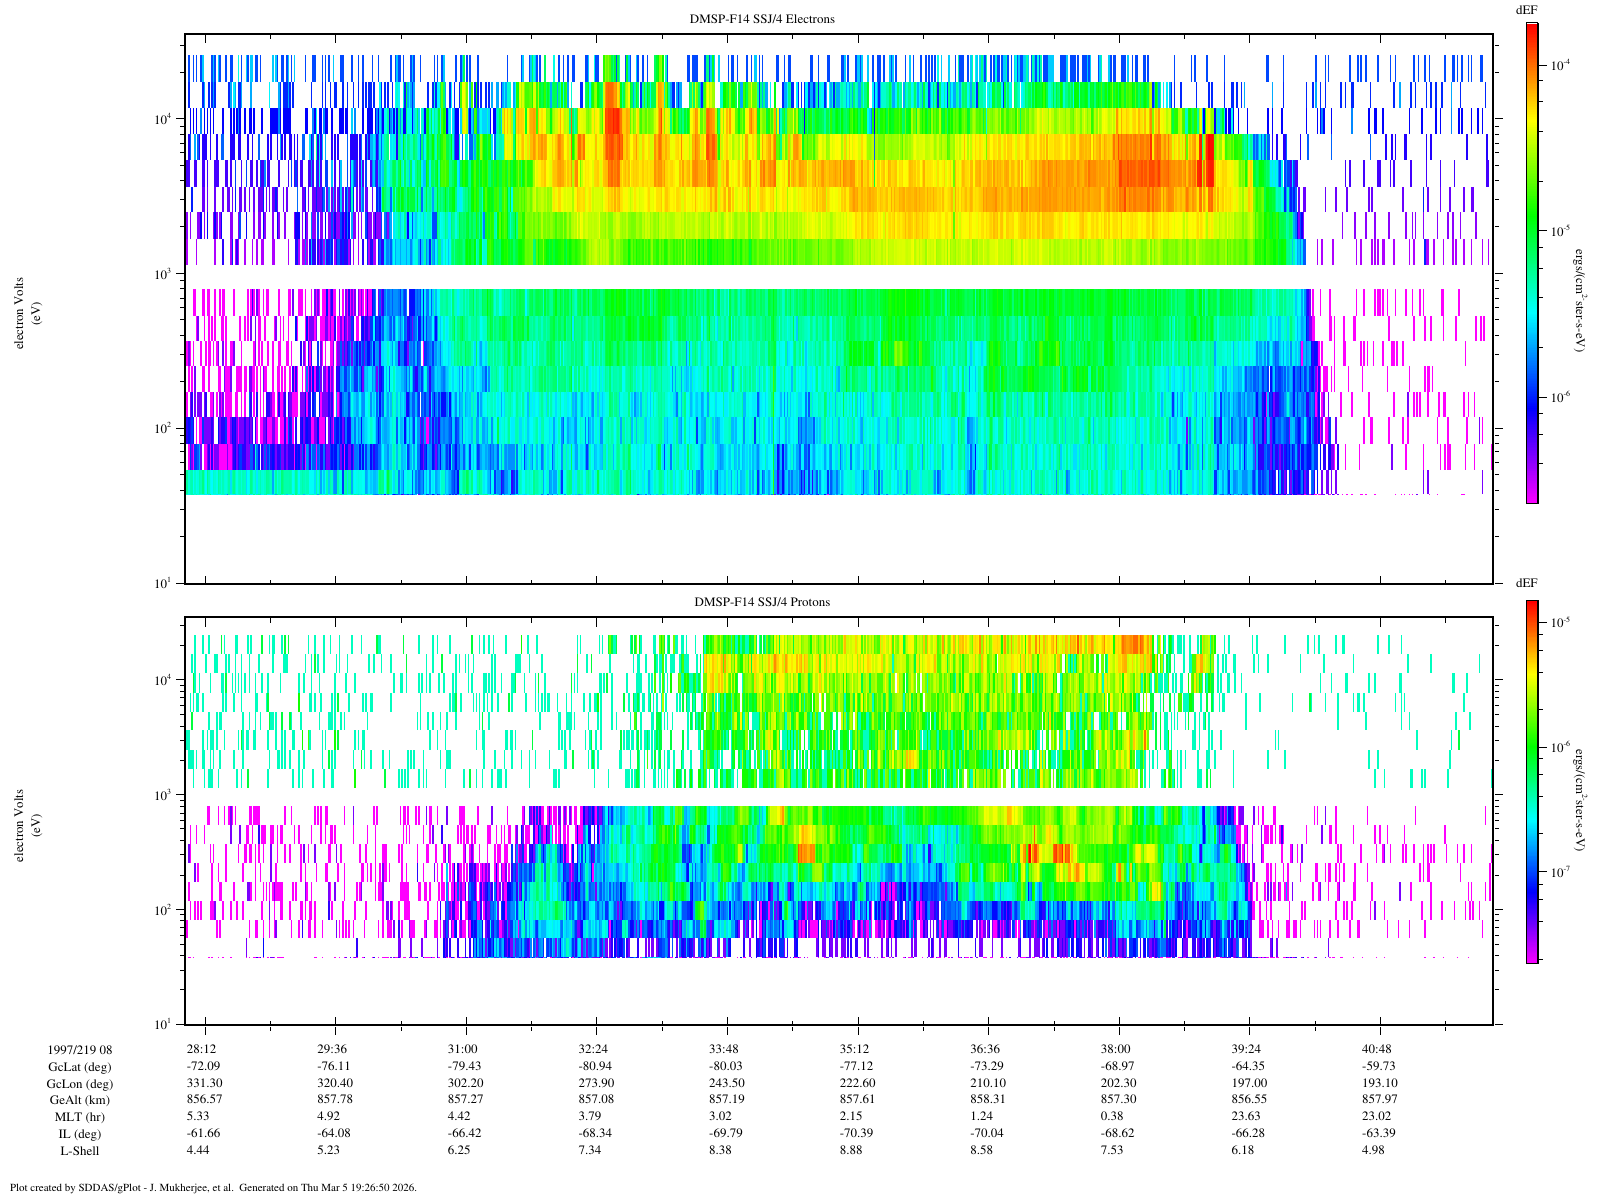
Task: Click the DMSP-F14 SSJ/4 Protons plot title
Action: coord(762,602)
